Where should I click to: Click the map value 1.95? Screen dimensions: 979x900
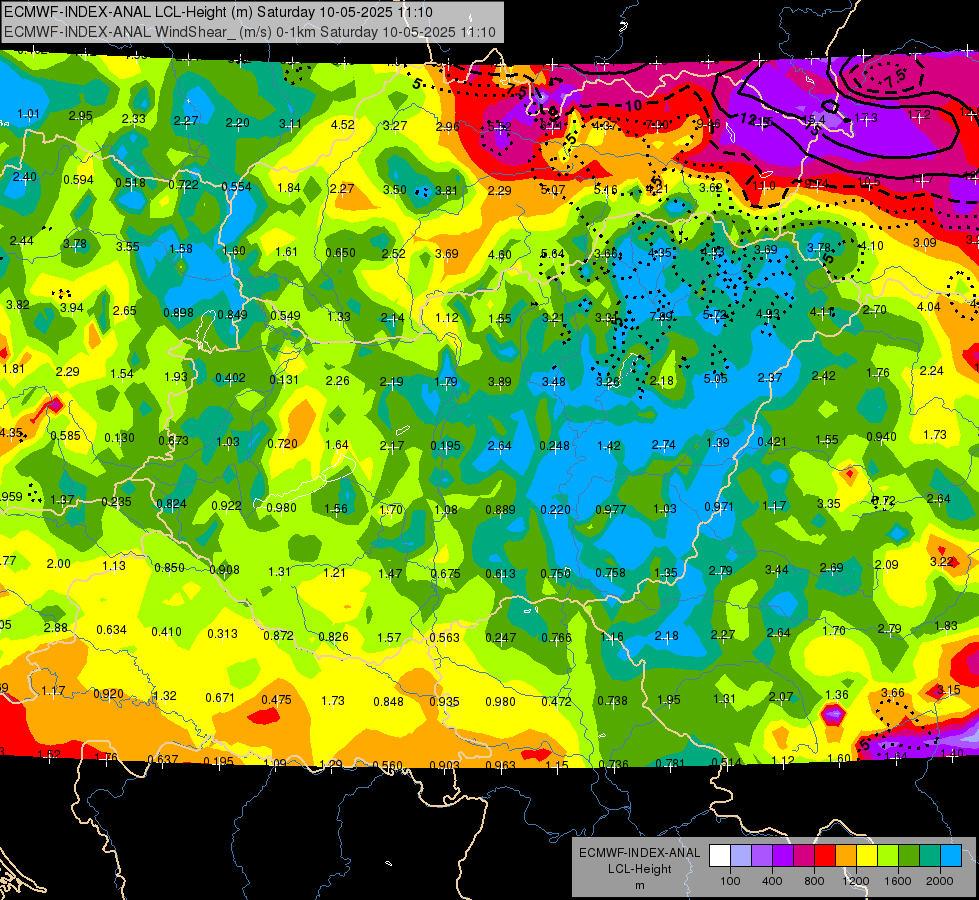[669, 700]
